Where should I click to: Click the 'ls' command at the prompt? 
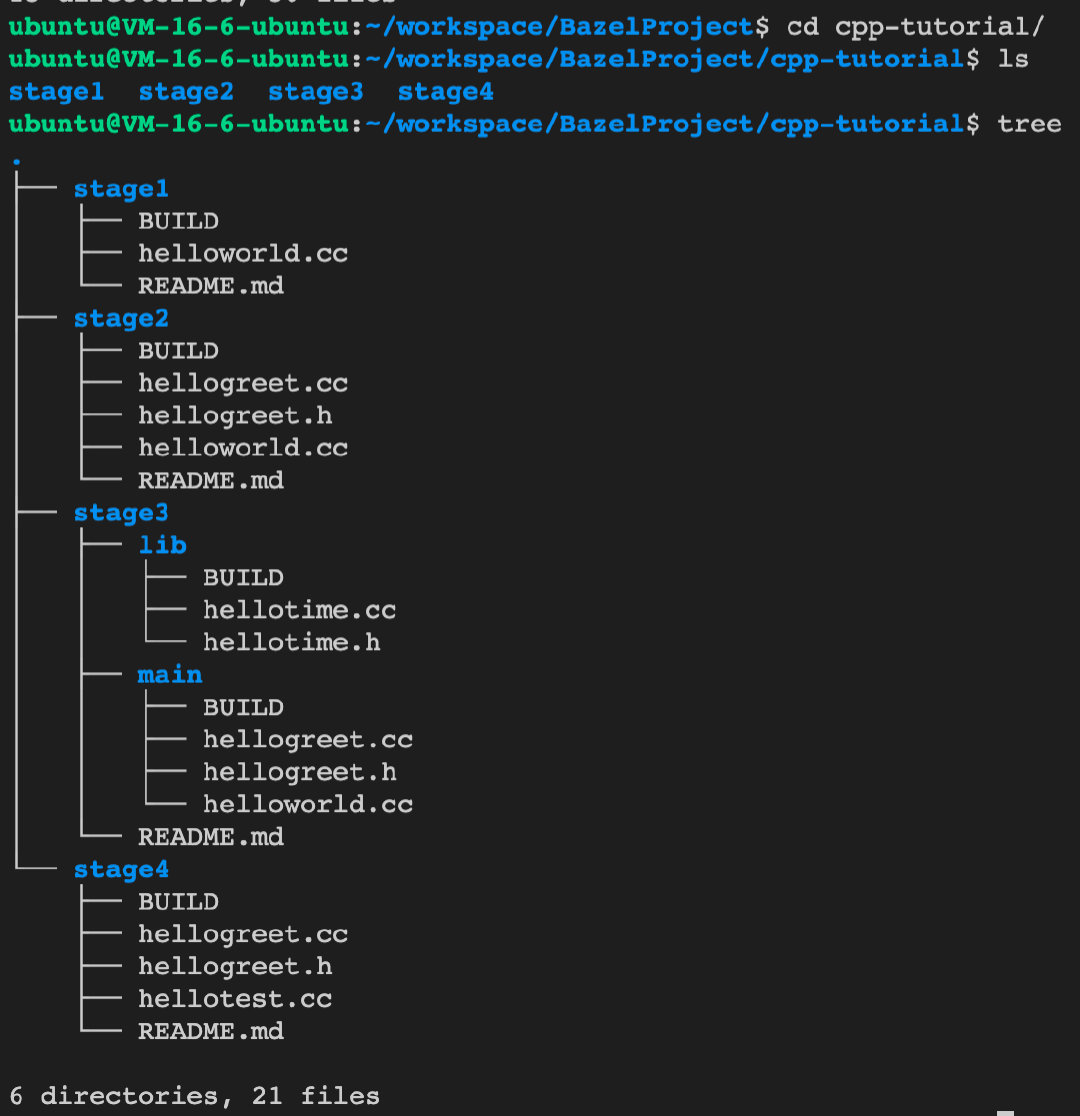click(1013, 59)
